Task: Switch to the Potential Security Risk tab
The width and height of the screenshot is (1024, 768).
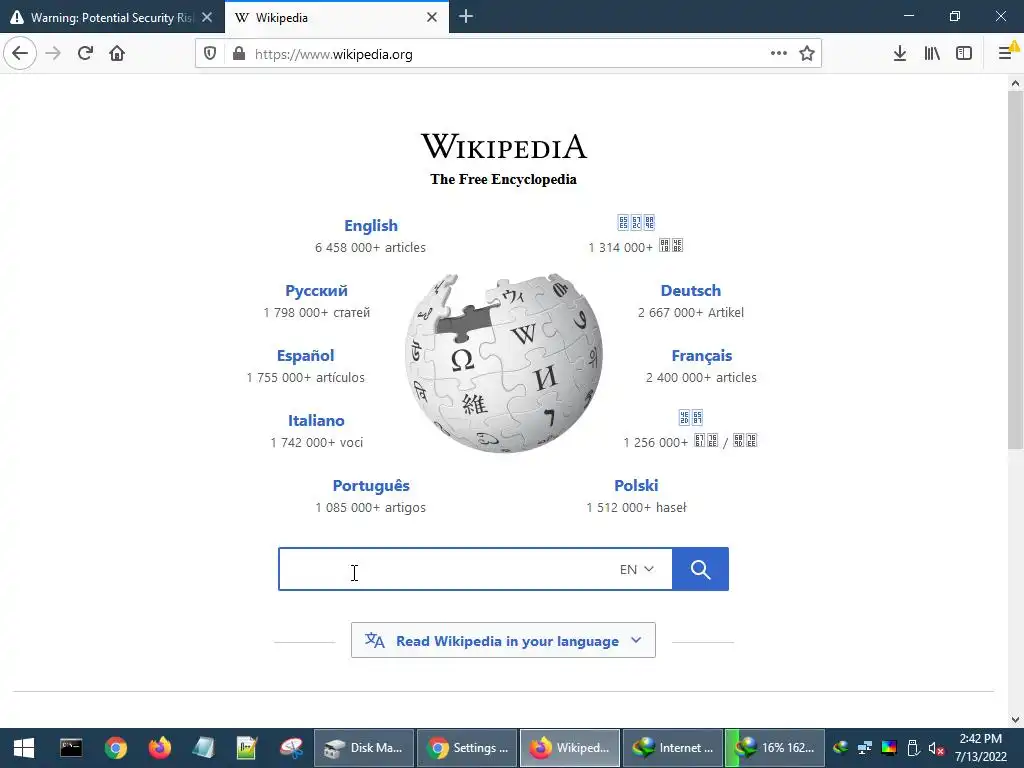Action: (x=112, y=17)
